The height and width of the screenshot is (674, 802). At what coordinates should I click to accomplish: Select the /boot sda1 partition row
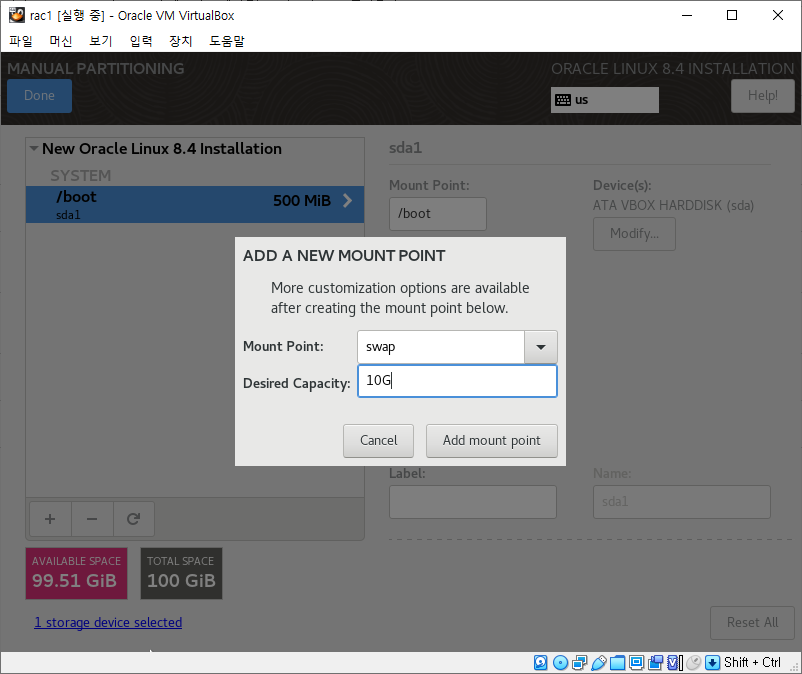(x=195, y=204)
